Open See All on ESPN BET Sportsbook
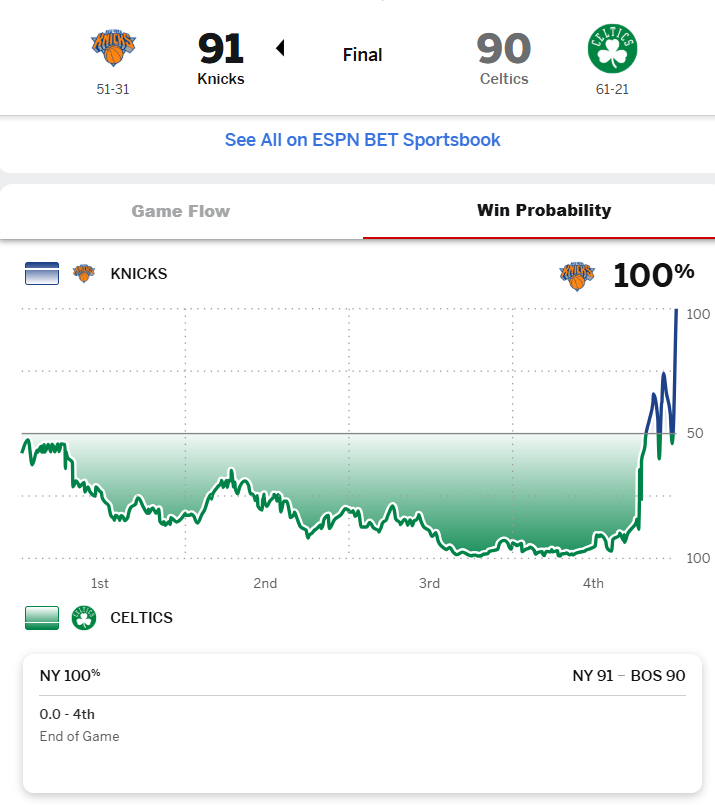The image size is (715, 805). pos(362,140)
